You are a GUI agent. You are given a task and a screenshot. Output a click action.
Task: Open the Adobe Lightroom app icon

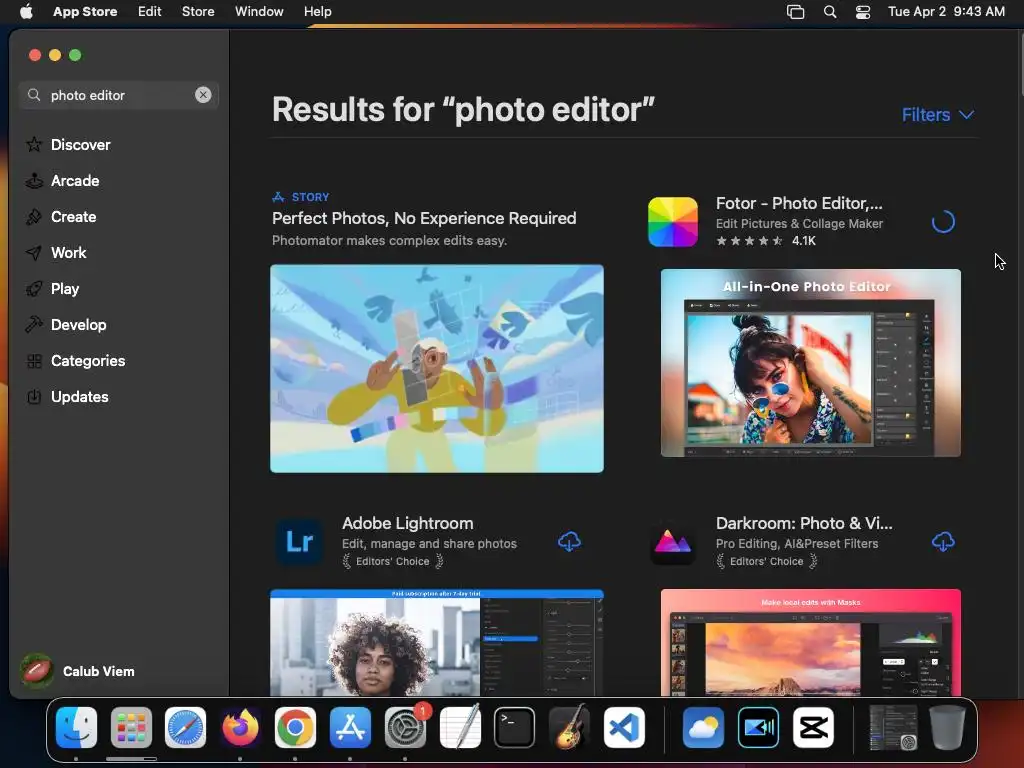pyautogui.click(x=299, y=541)
